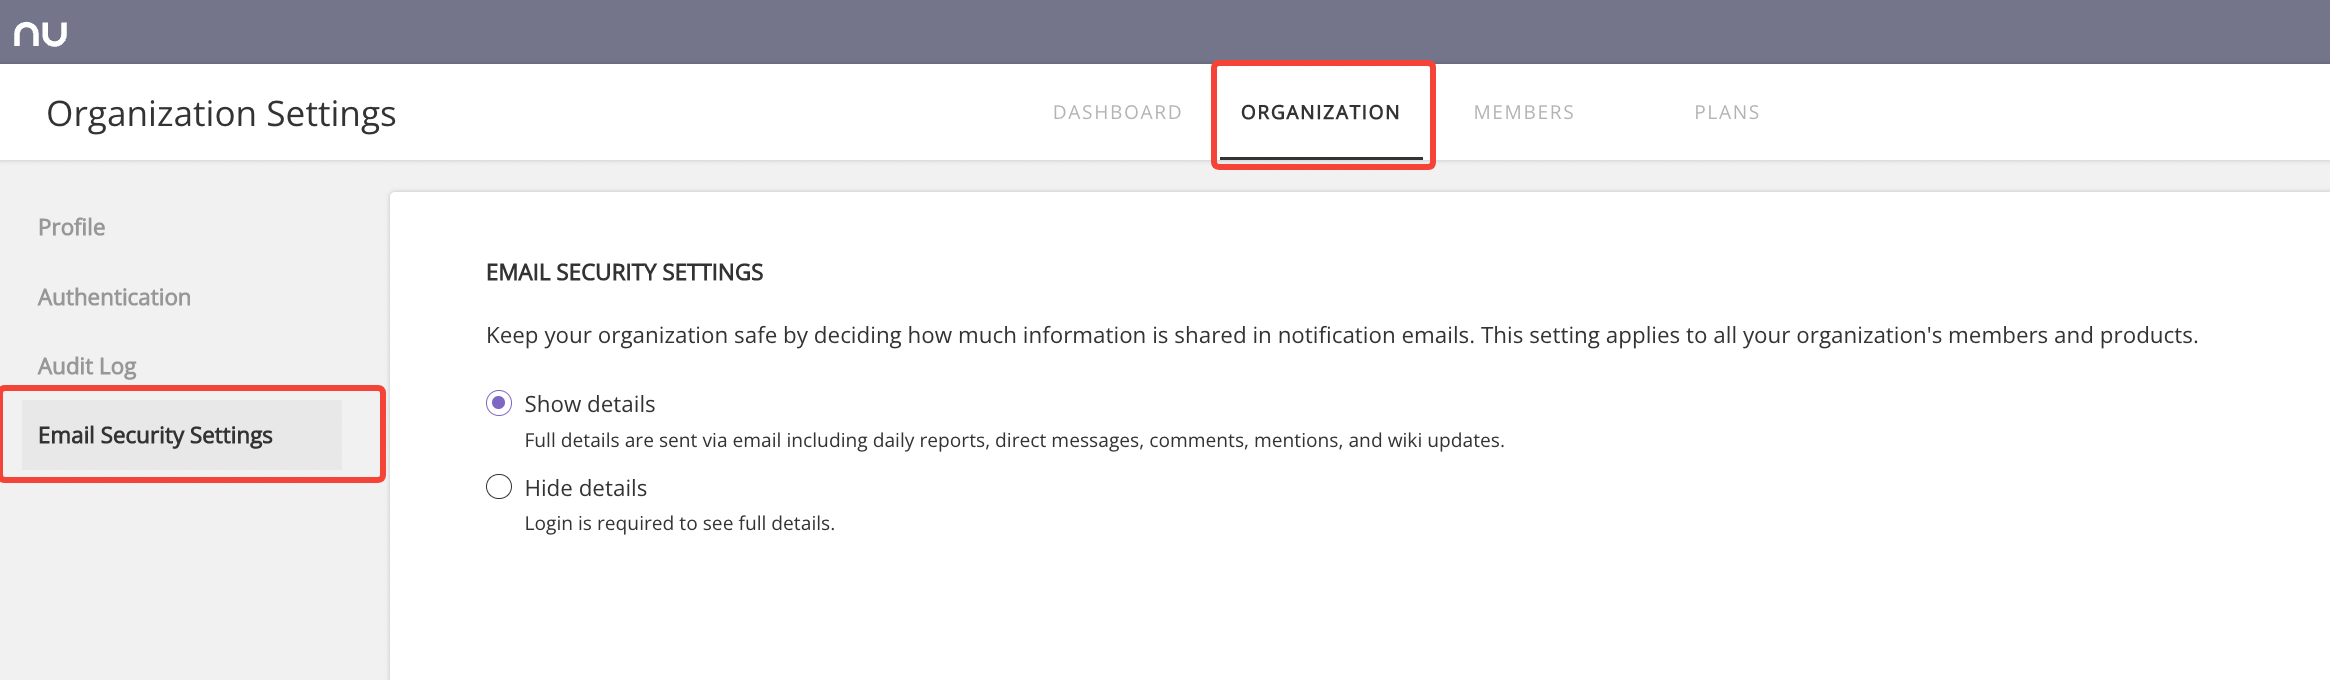Click the 'Keep your organization safe' paragraph
Viewport: 2330px width, 680px height.
[x=1342, y=335]
